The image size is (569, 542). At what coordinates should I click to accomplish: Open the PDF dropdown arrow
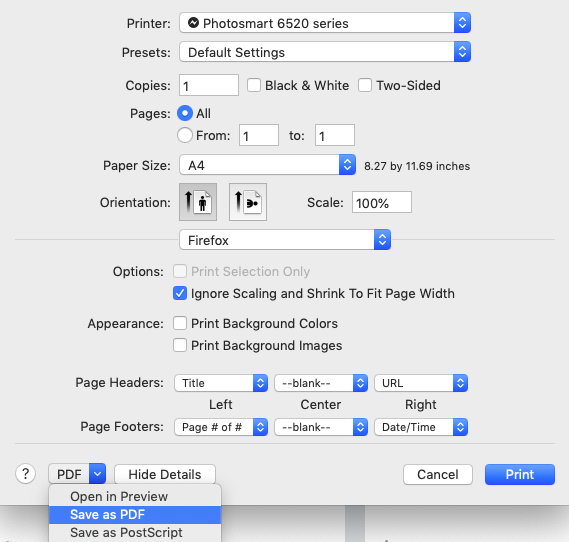tap(98, 474)
